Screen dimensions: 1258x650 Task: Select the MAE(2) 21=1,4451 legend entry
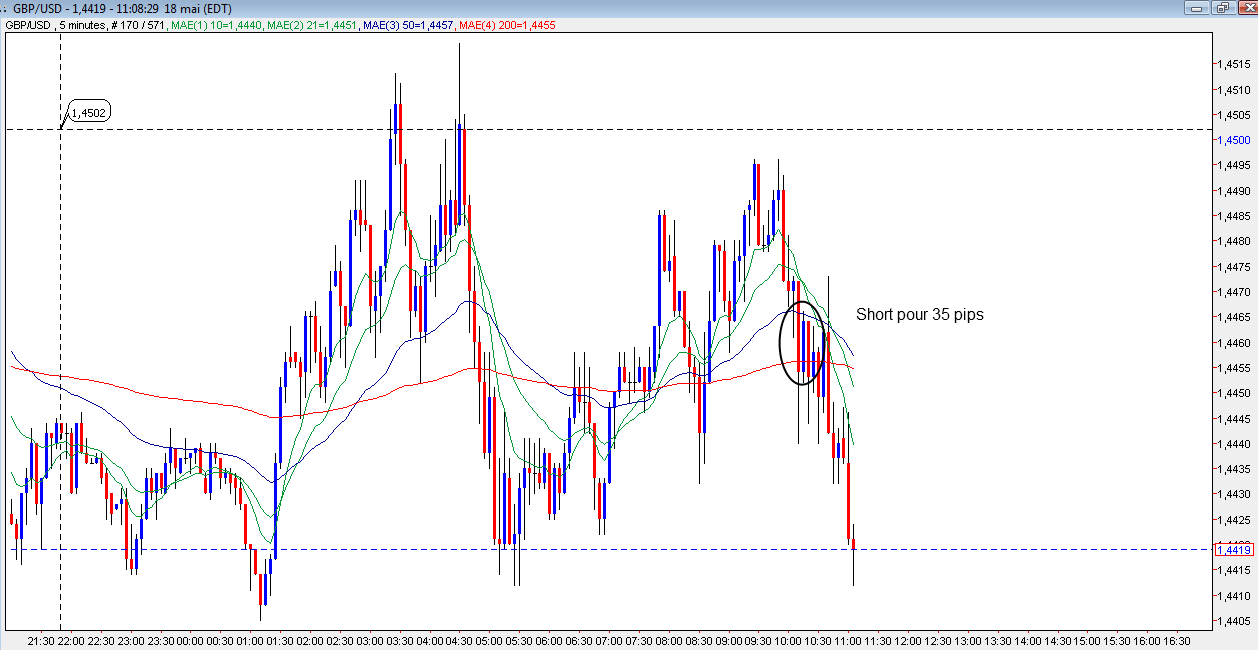[x=314, y=25]
